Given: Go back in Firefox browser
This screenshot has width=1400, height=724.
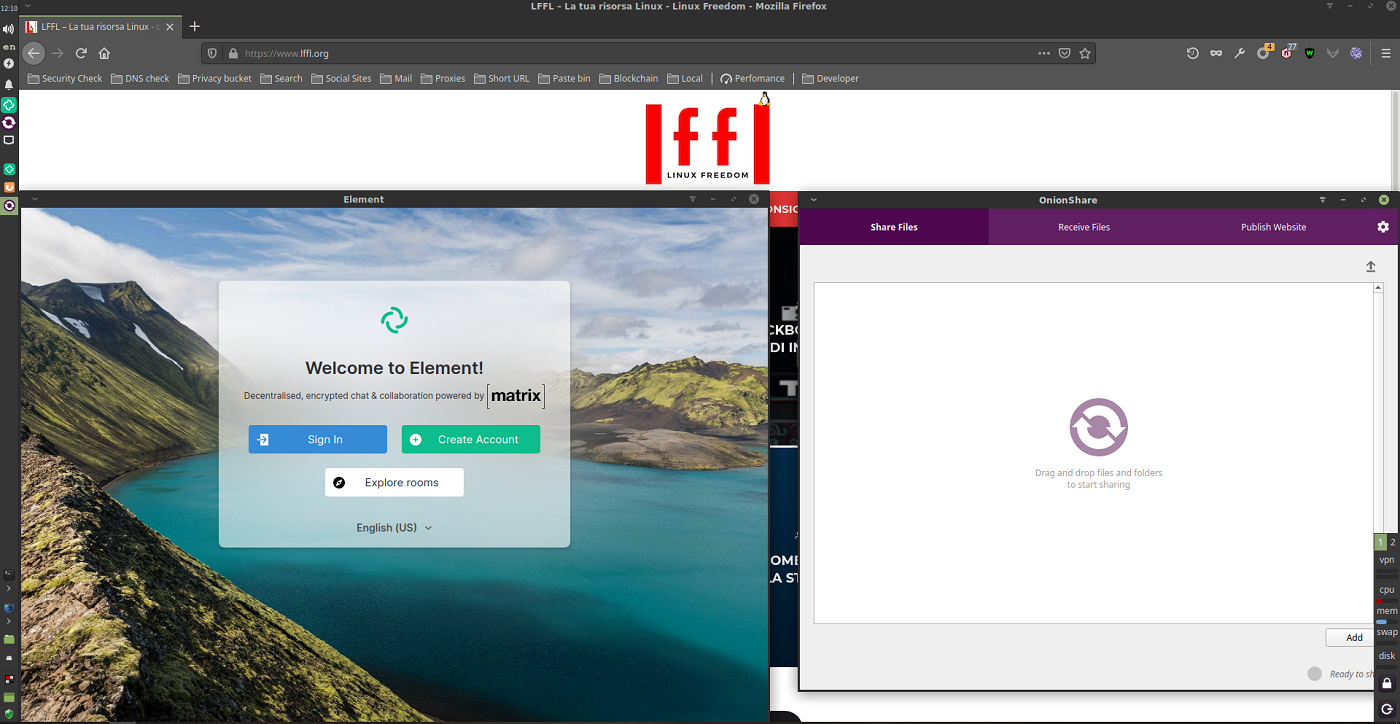Looking at the screenshot, I should click(x=33, y=53).
